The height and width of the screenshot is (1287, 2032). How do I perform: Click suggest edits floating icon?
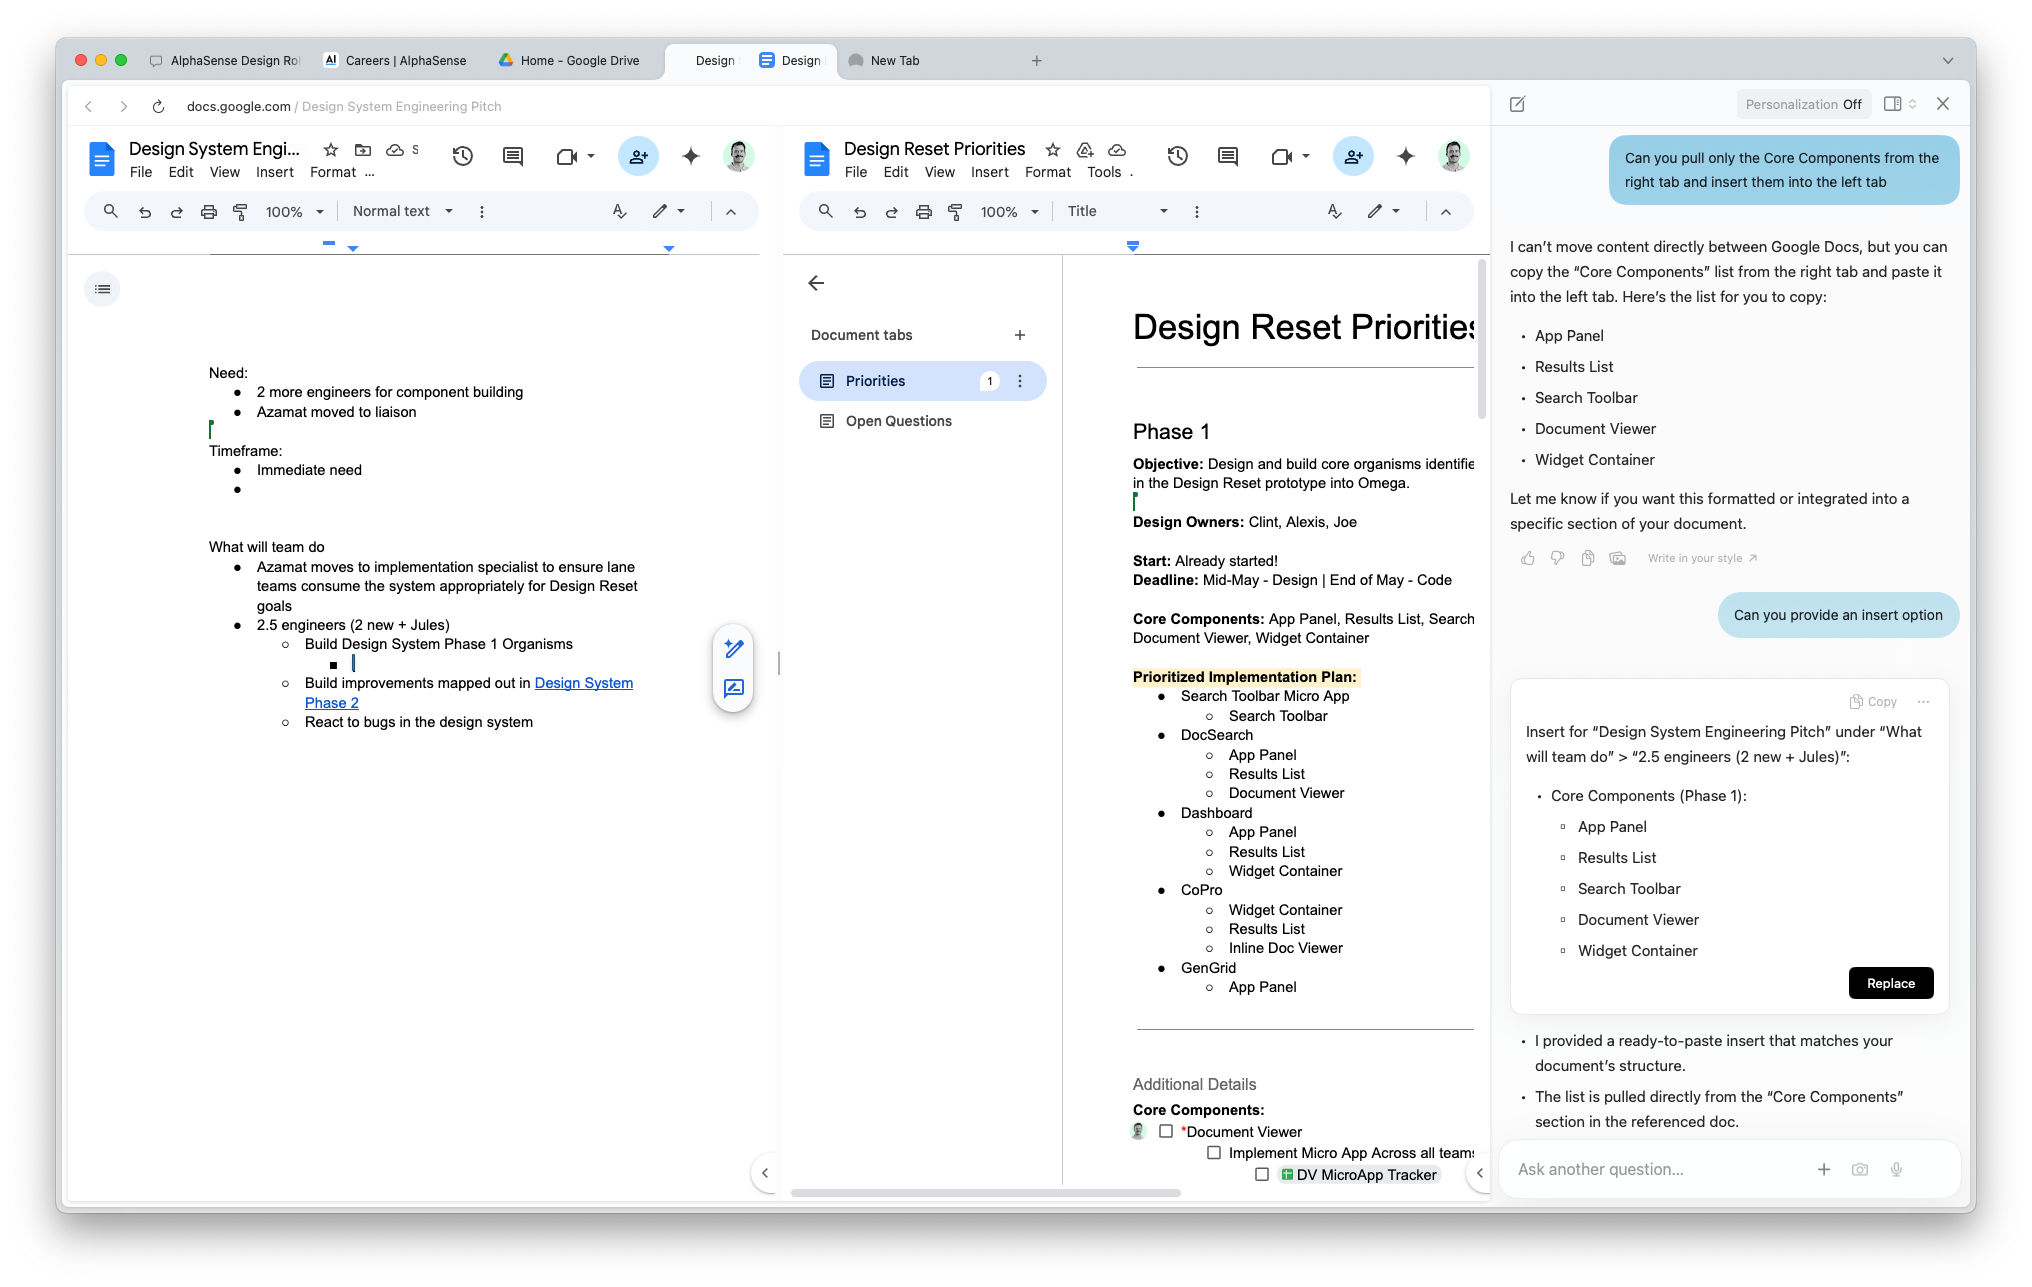tap(733, 688)
